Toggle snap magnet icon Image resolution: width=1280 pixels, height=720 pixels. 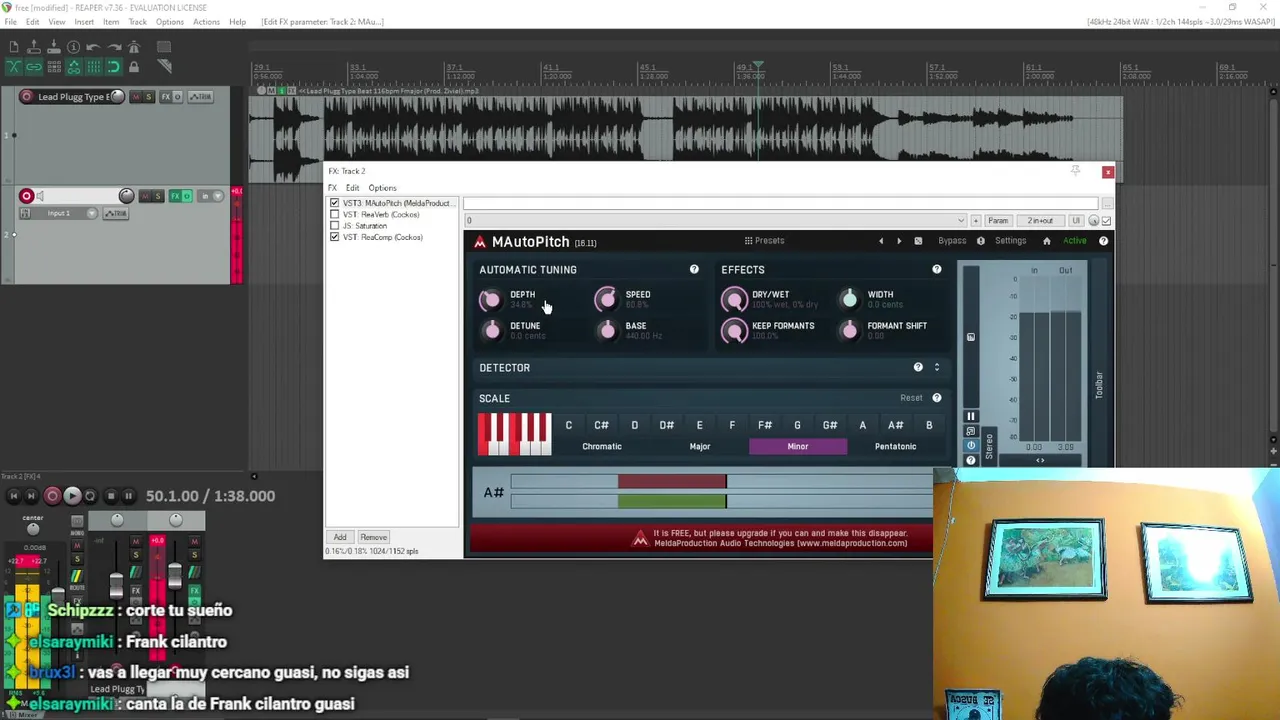pos(114,67)
